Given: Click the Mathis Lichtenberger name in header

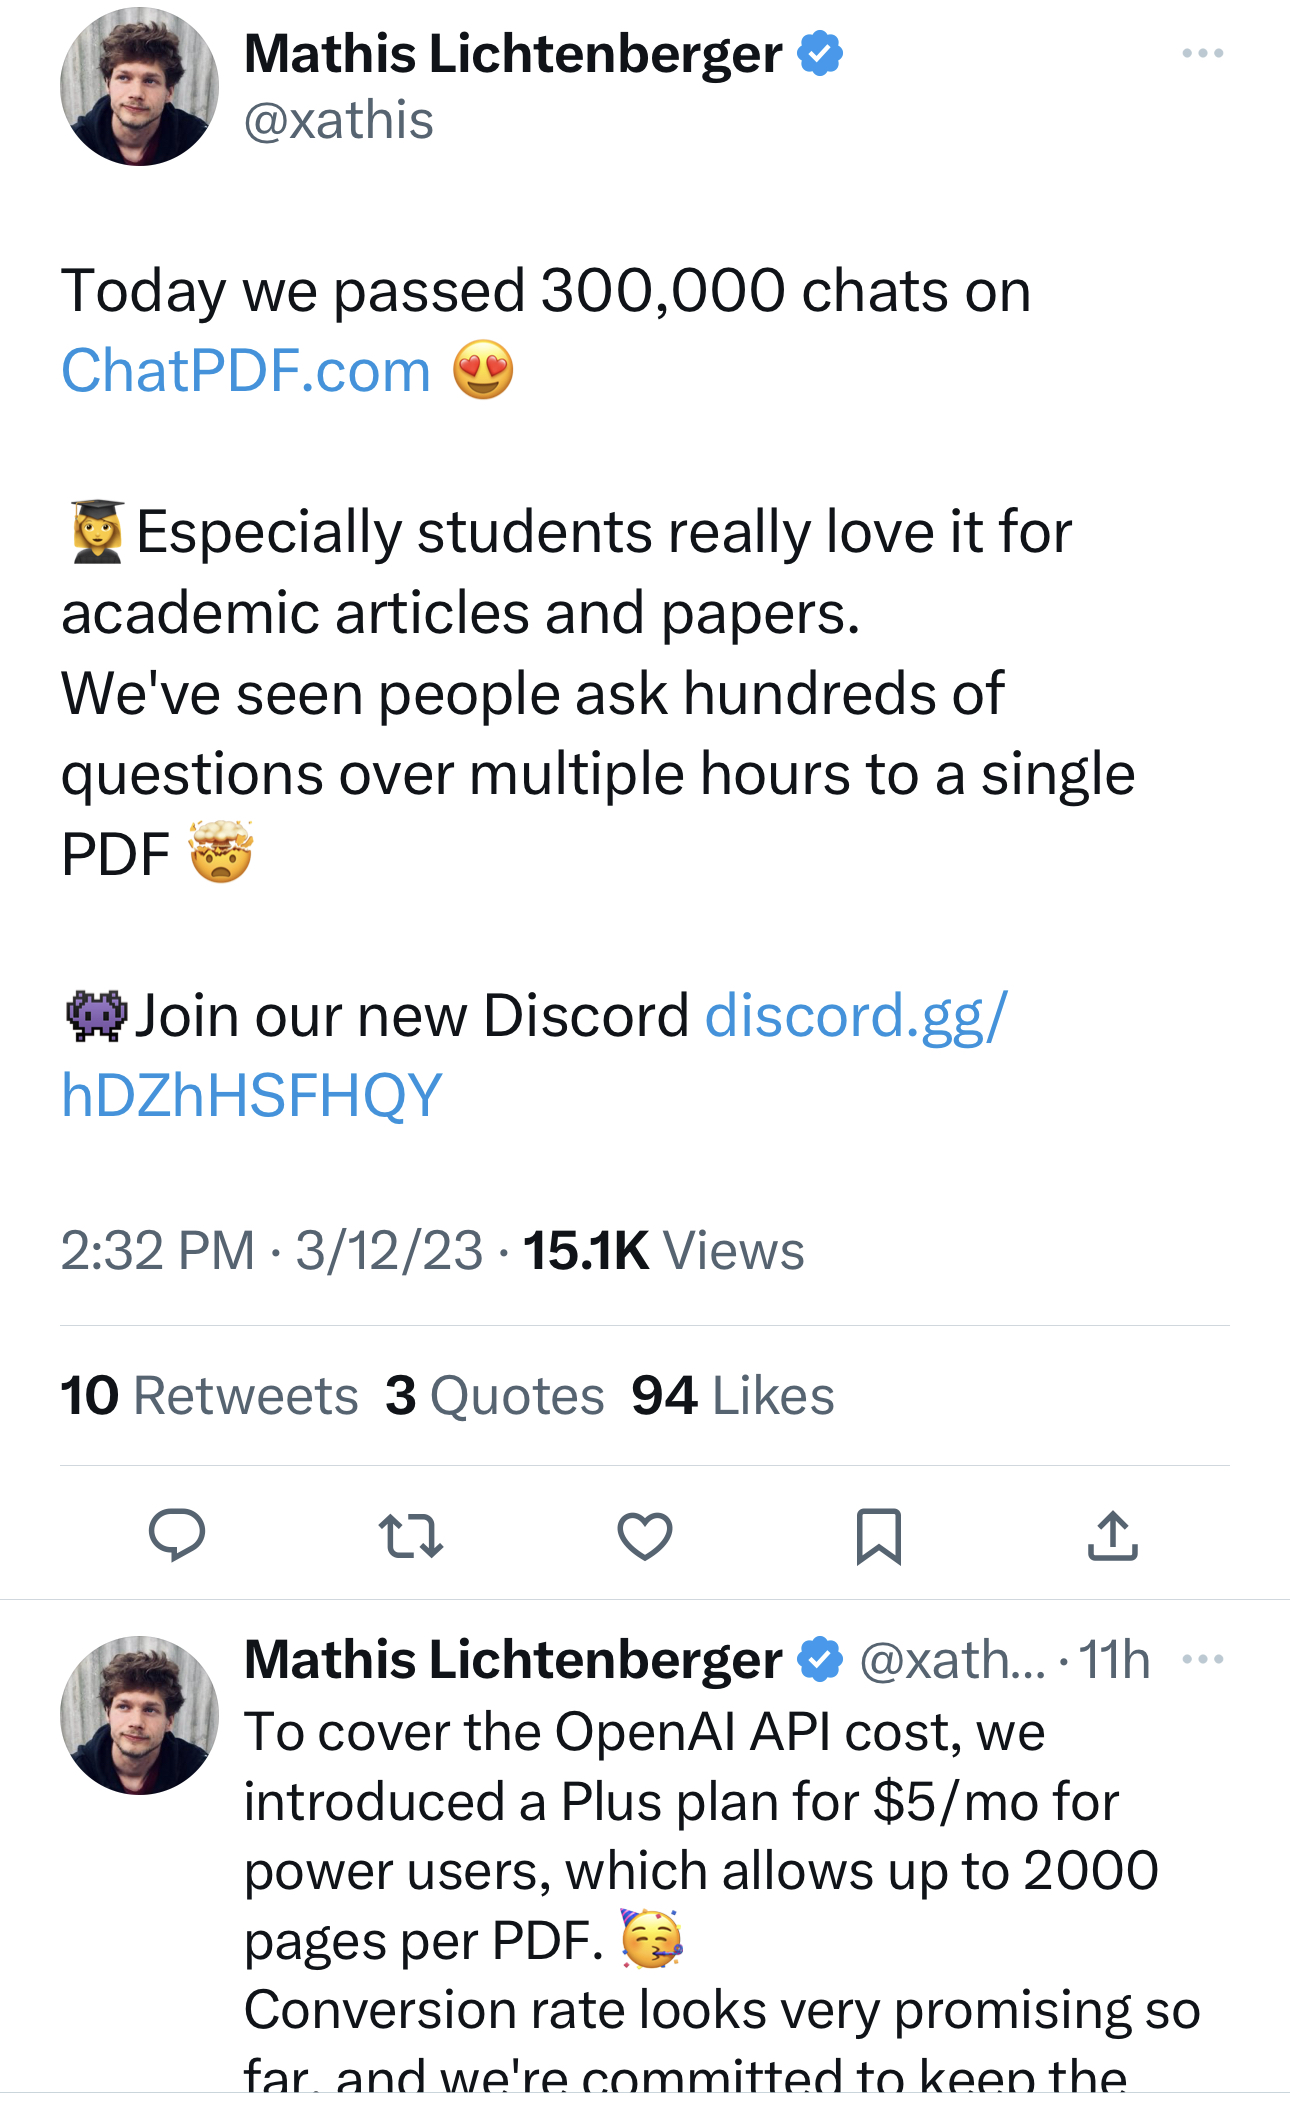Looking at the screenshot, I should 513,54.
